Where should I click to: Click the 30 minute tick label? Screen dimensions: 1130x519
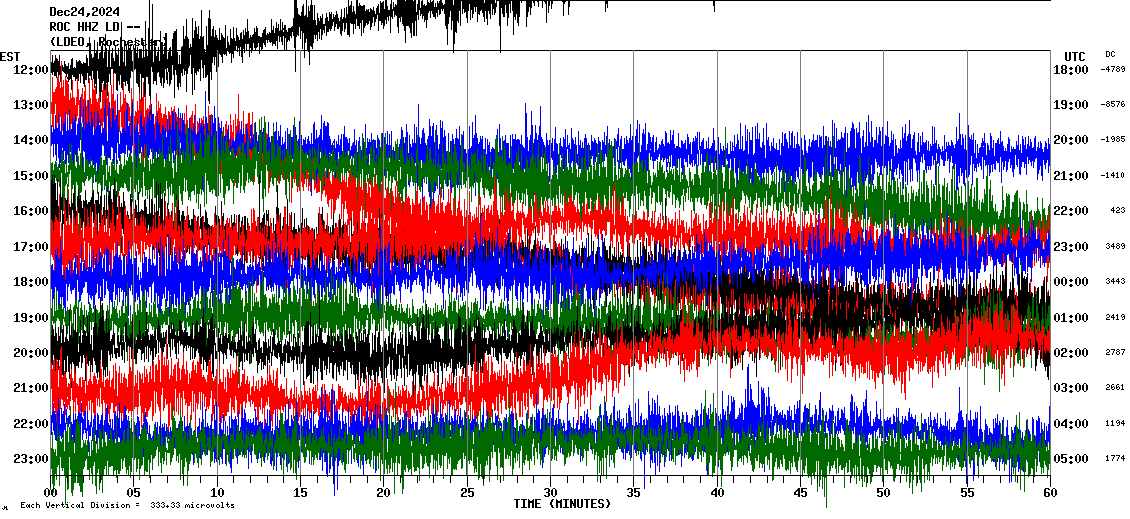point(549,493)
